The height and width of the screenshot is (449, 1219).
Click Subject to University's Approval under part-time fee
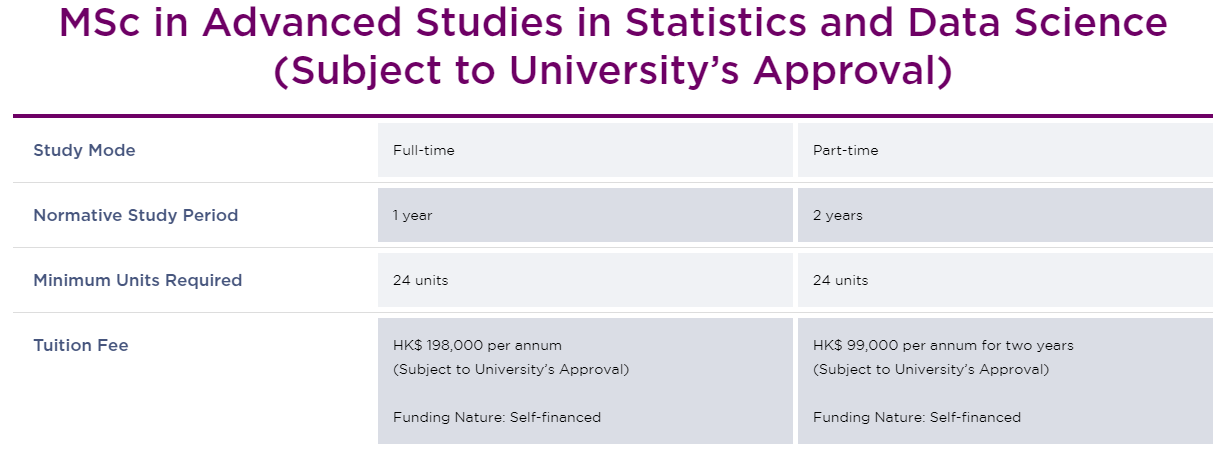point(931,369)
